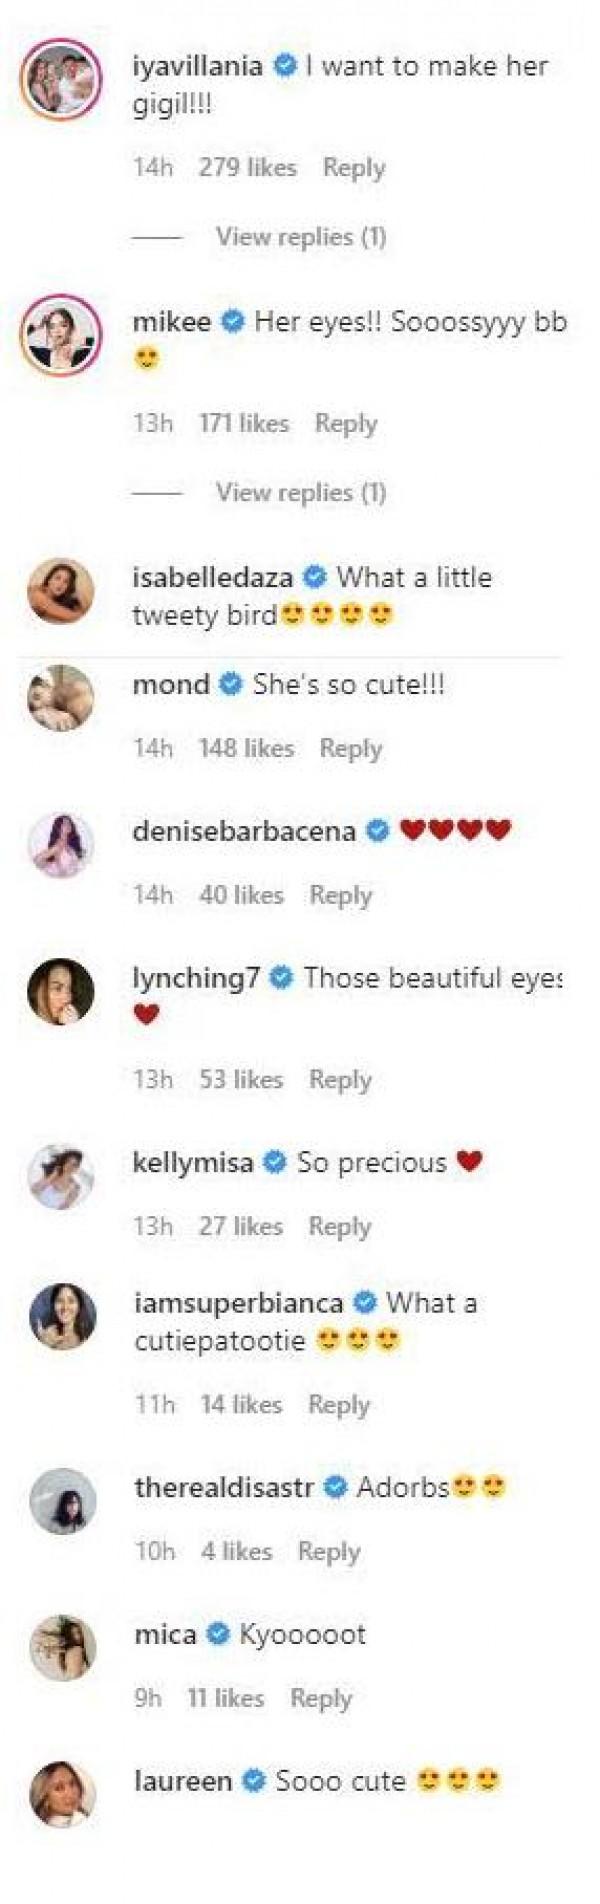
Task: Click verified badge beside iamsuperbianca
Action: point(365,1303)
